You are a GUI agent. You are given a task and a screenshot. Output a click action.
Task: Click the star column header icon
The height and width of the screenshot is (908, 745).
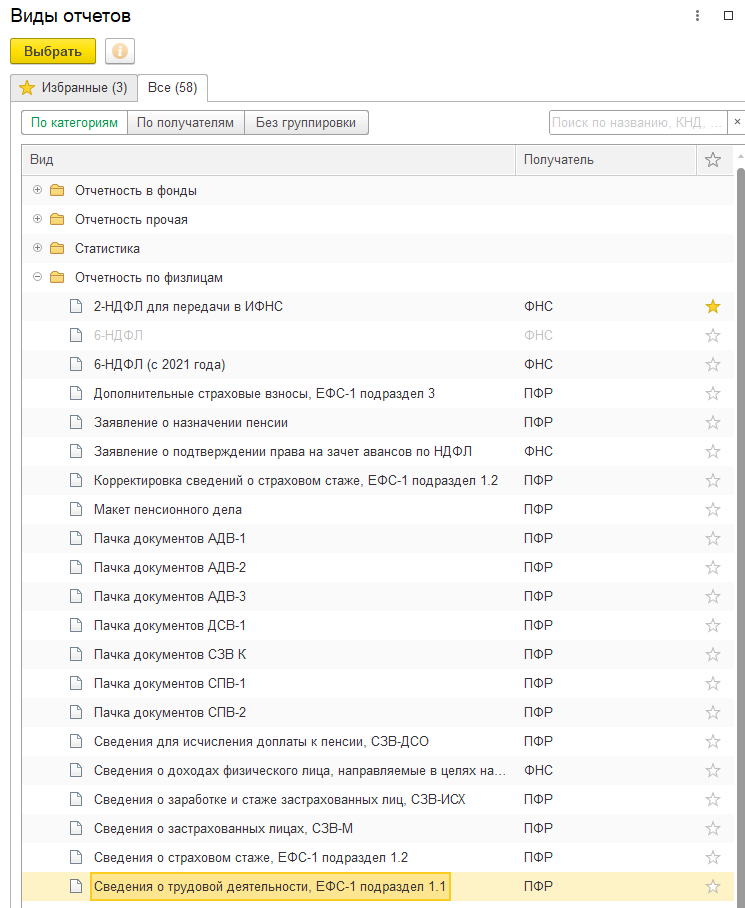[713, 160]
